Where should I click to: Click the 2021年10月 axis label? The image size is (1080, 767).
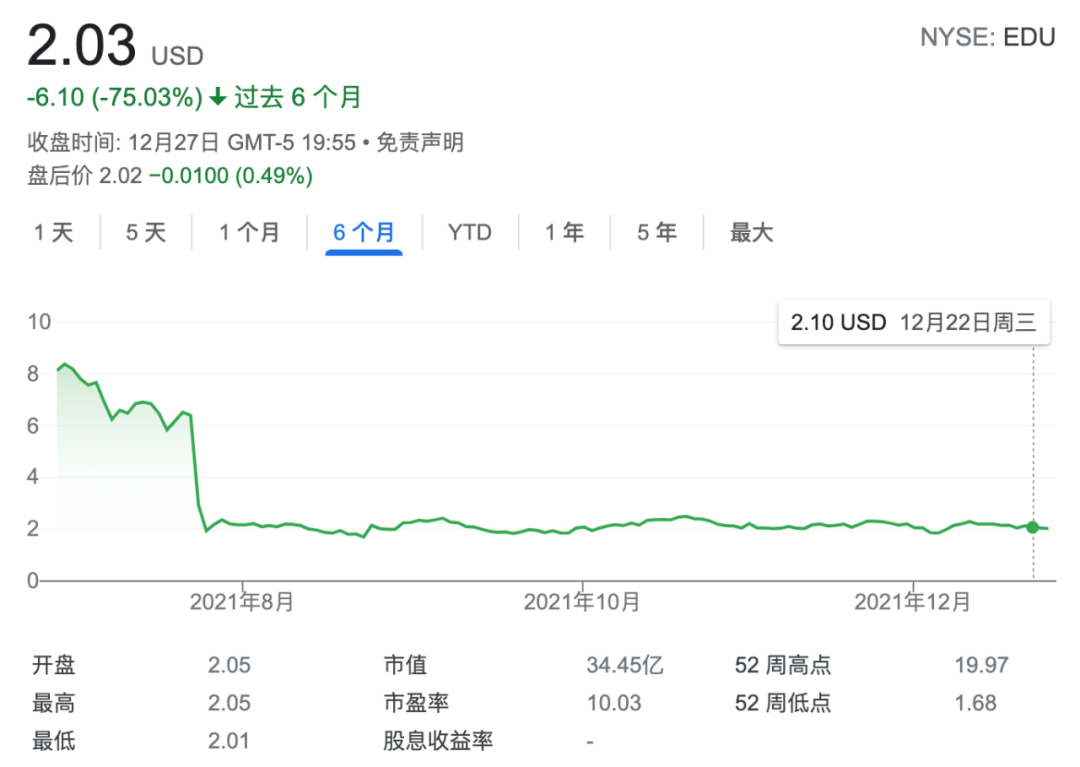(582, 602)
